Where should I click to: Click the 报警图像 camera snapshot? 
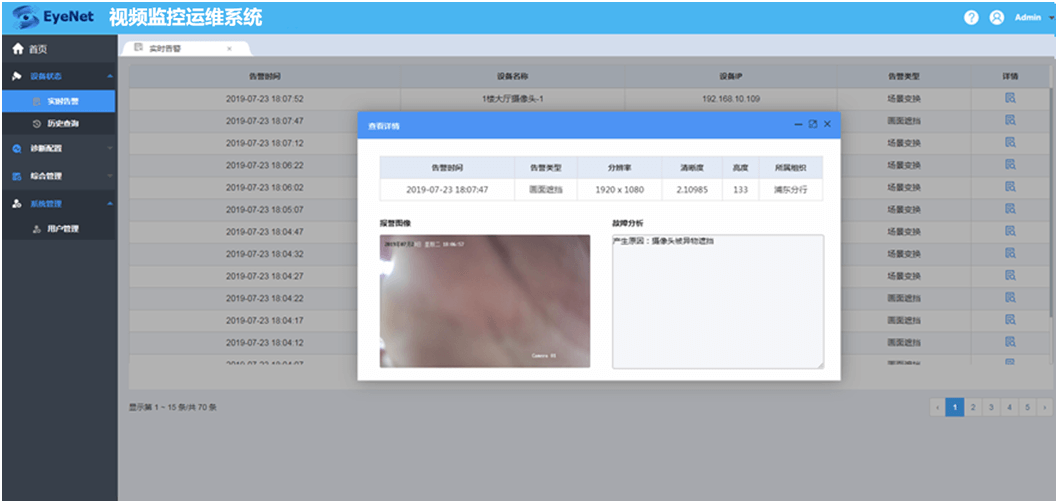click(484, 301)
